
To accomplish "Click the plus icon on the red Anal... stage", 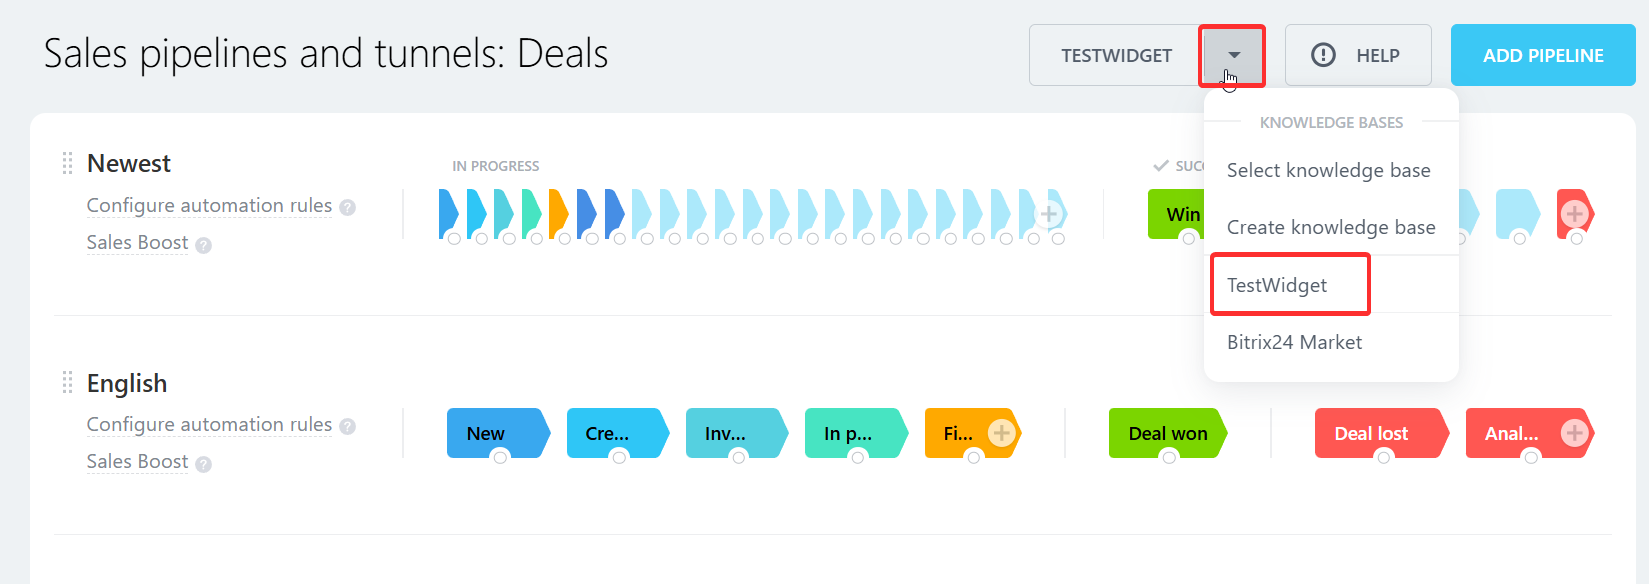I will 1576,433.
